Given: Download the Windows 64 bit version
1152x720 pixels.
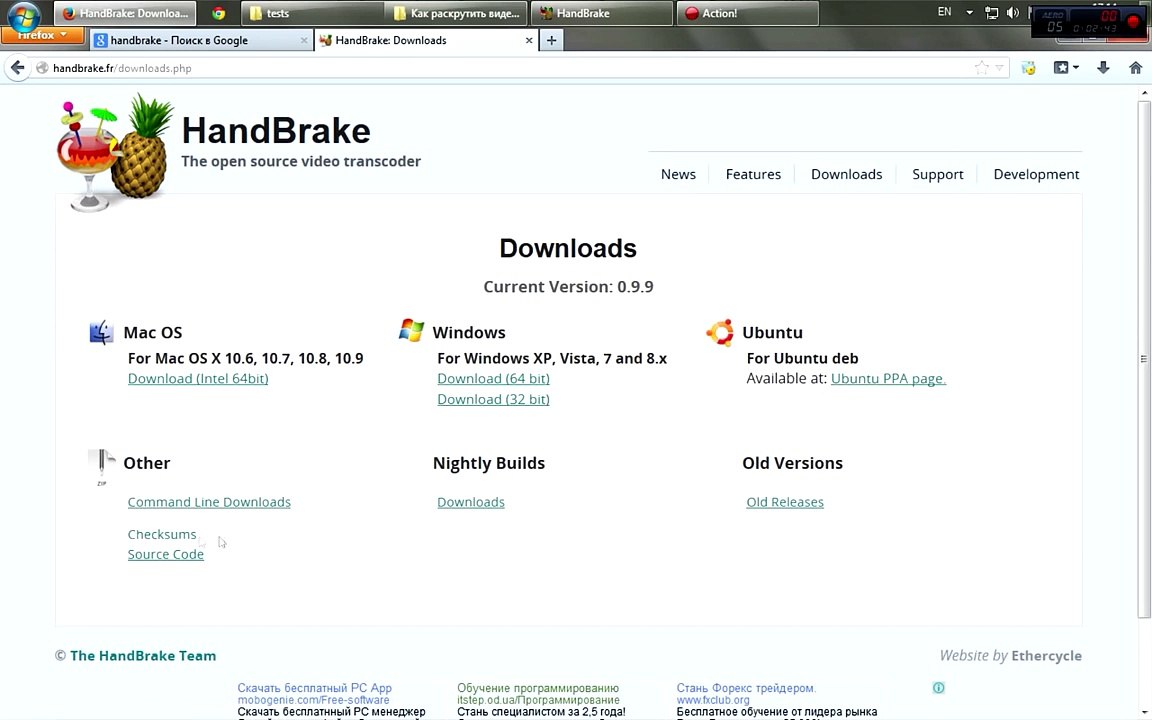Looking at the screenshot, I should pos(493,378).
